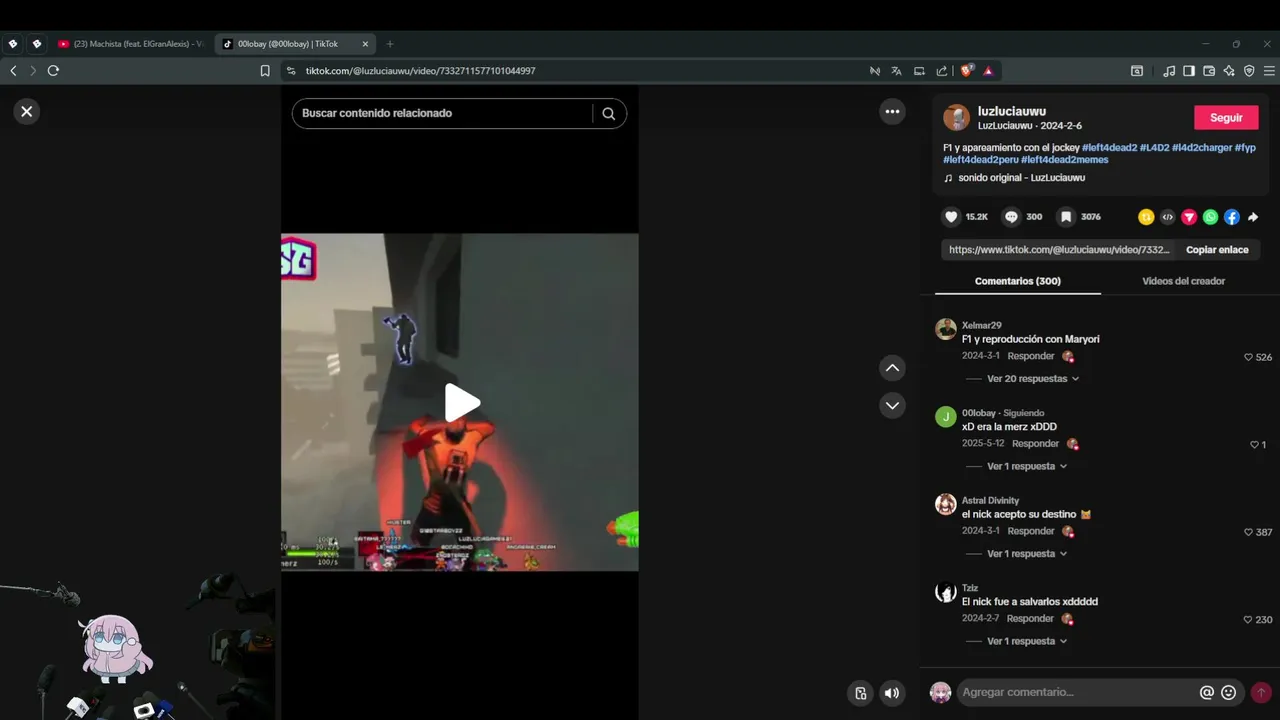Reload the page

click(53, 71)
